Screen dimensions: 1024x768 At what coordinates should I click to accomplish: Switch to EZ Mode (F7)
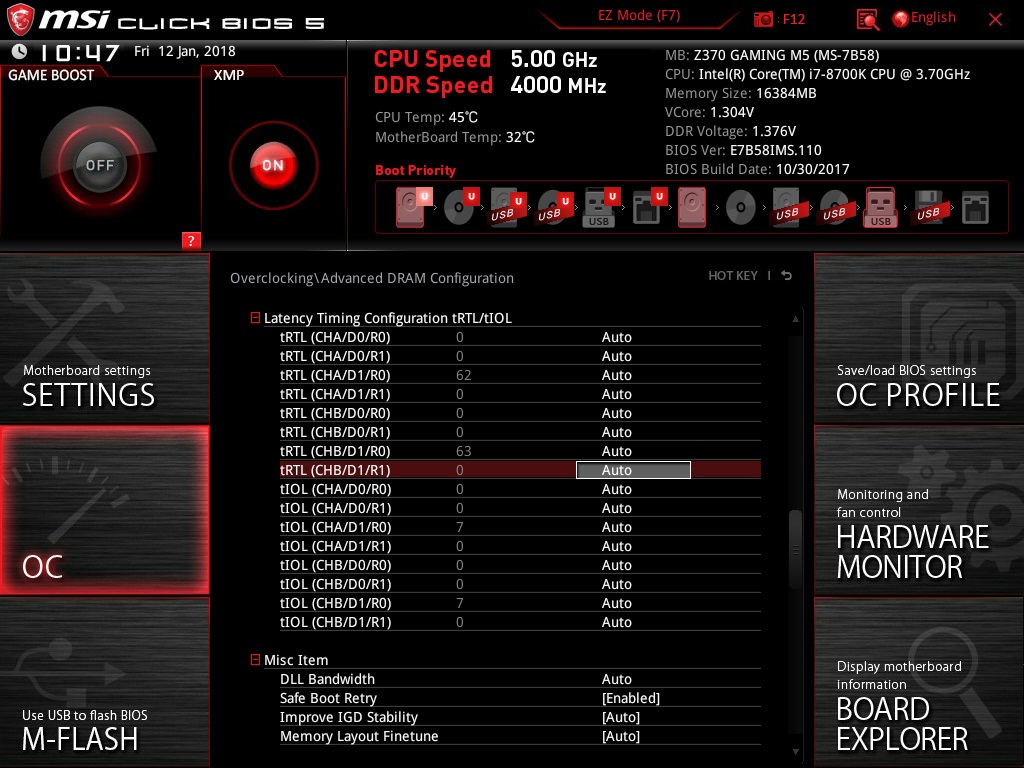click(639, 16)
